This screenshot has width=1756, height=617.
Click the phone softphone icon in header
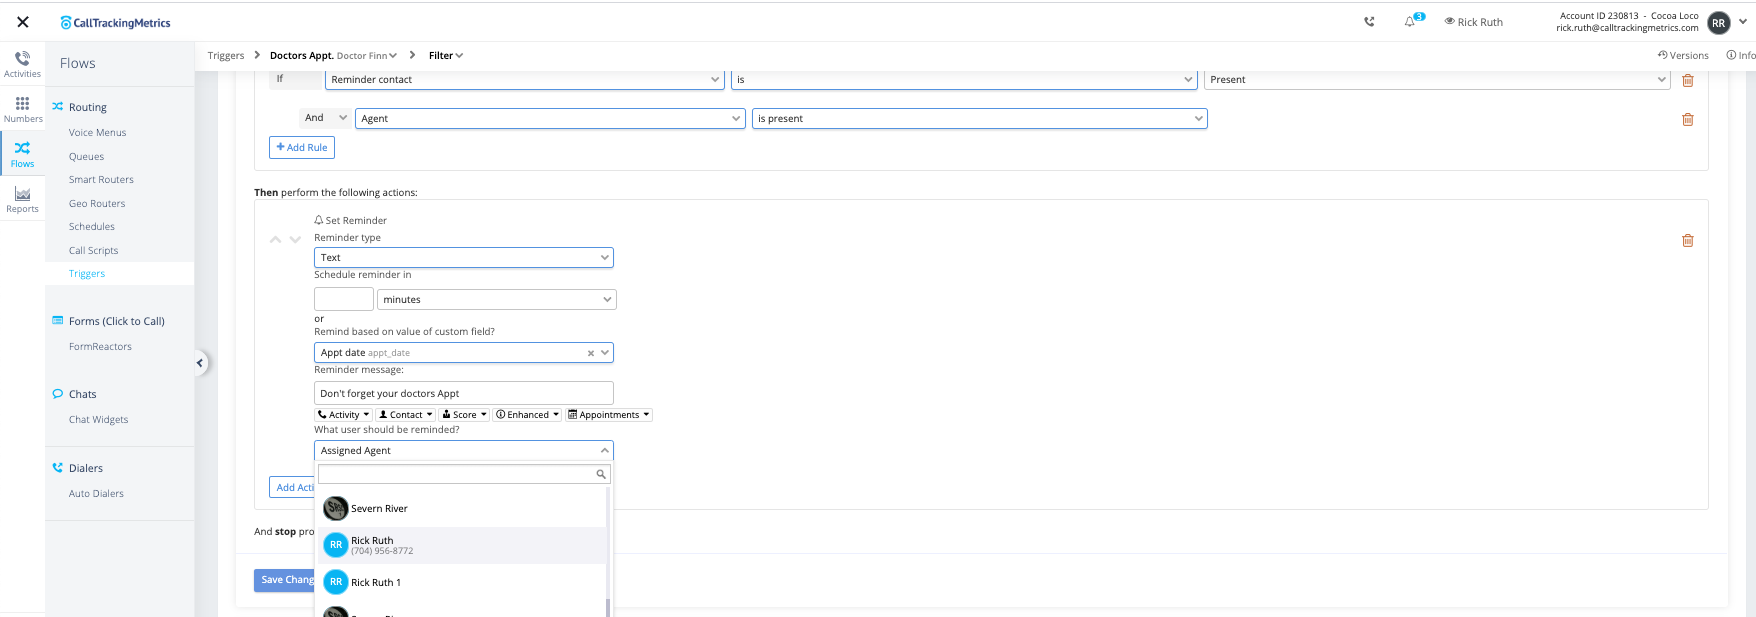click(1369, 21)
